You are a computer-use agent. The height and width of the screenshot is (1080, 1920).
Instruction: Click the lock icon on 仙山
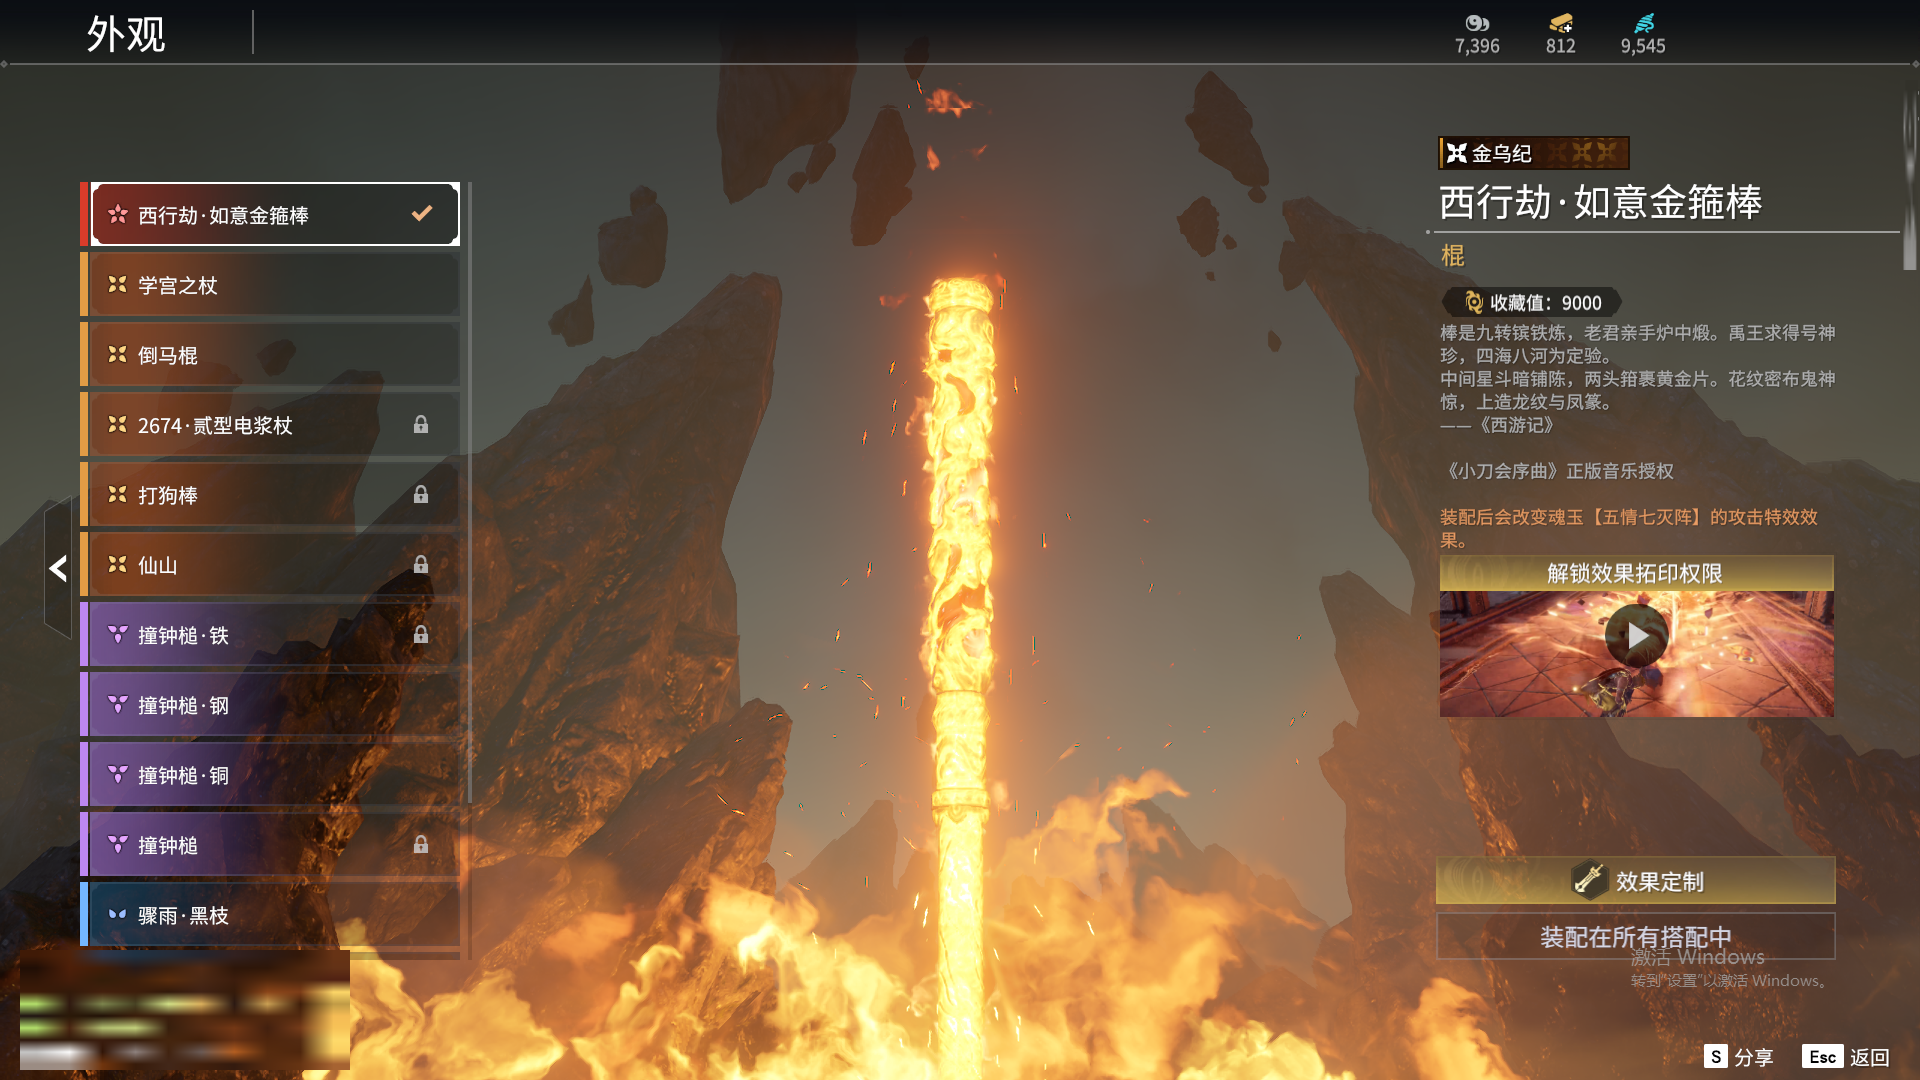pos(421,565)
